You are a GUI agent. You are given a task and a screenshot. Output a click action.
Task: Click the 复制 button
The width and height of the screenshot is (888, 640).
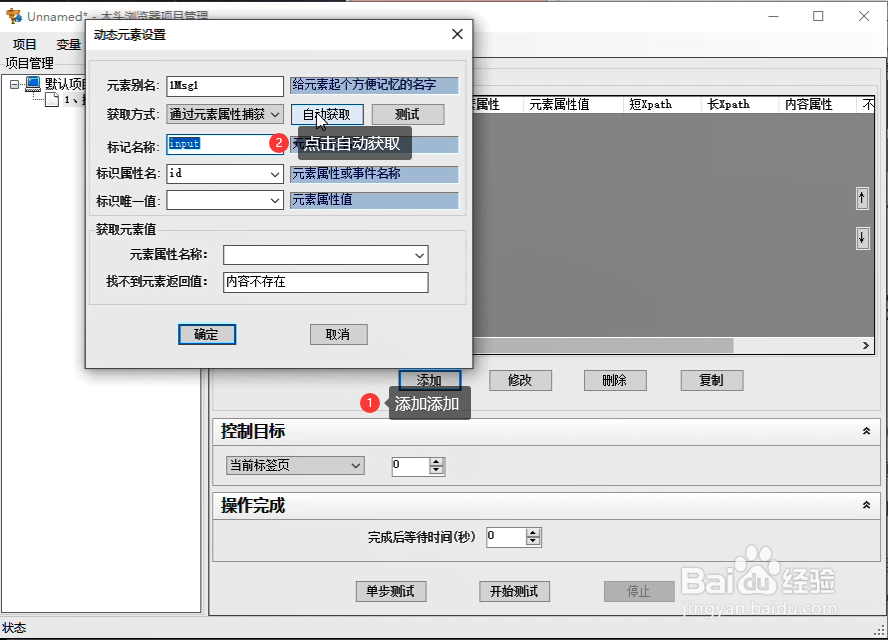[712, 380]
